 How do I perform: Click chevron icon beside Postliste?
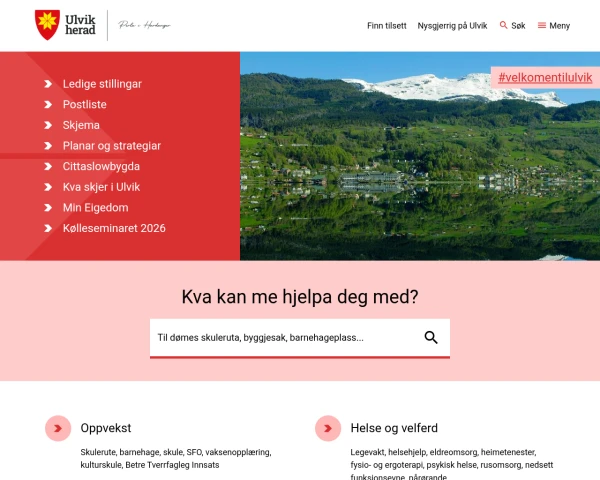48,104
